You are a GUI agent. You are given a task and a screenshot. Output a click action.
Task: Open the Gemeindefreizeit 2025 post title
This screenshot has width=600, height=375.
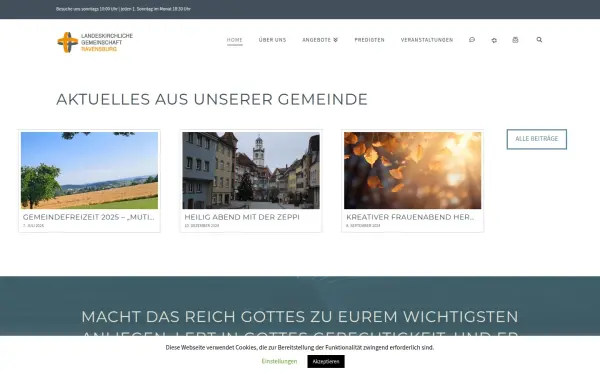click(x=88, y=217)
